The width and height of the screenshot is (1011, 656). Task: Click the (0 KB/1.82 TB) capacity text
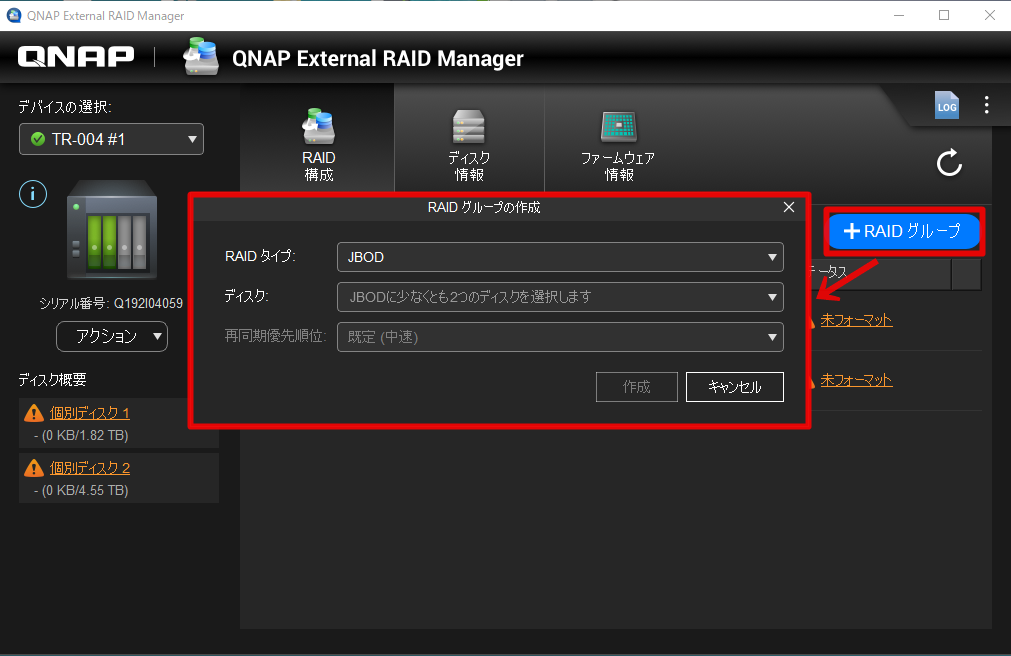(x=84, y=435)
